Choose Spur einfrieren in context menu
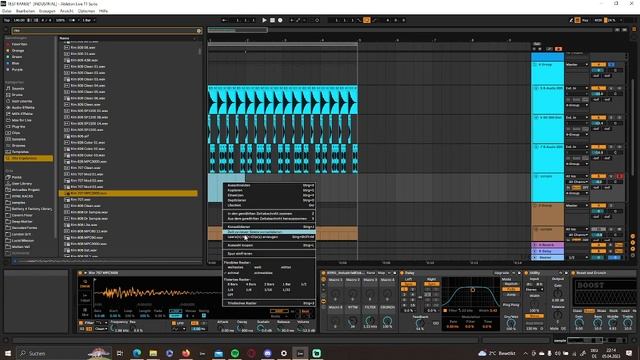 [x=269, y=253]
